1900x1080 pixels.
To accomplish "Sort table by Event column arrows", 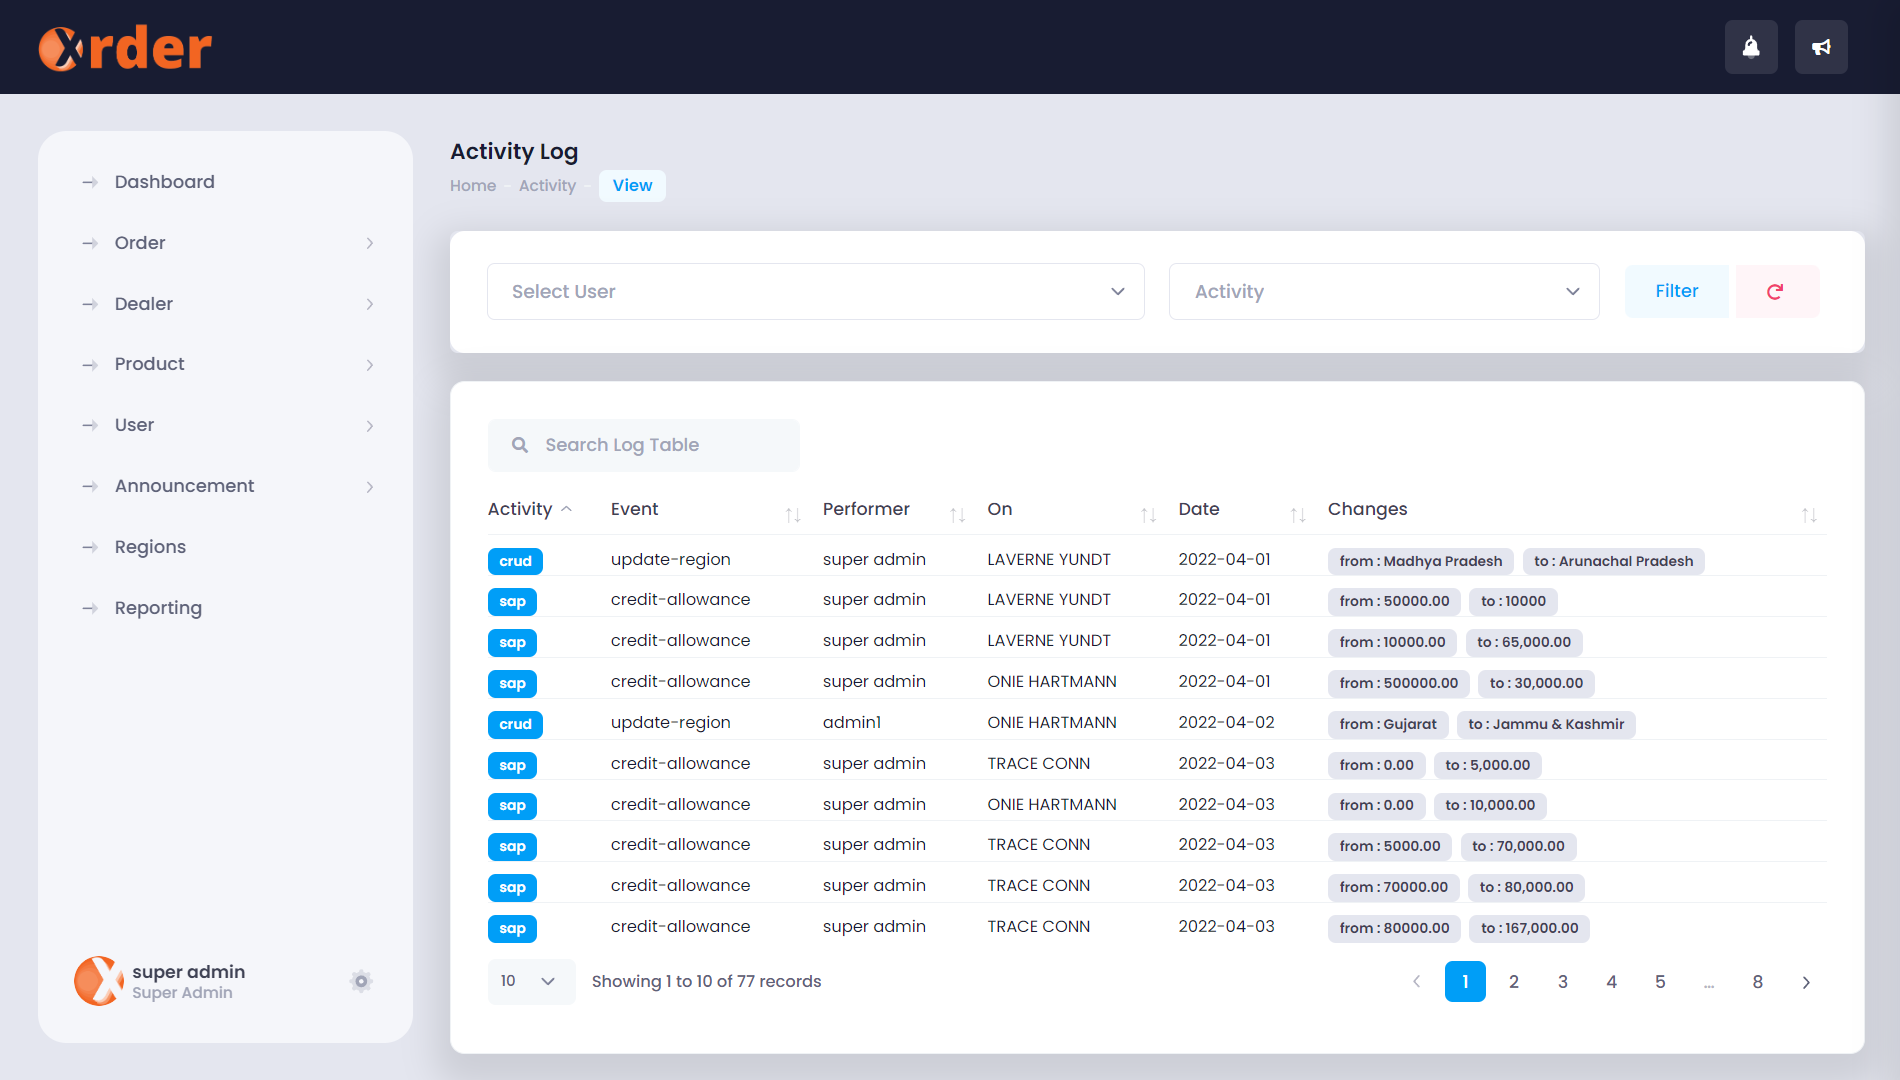I will point(792,515).
